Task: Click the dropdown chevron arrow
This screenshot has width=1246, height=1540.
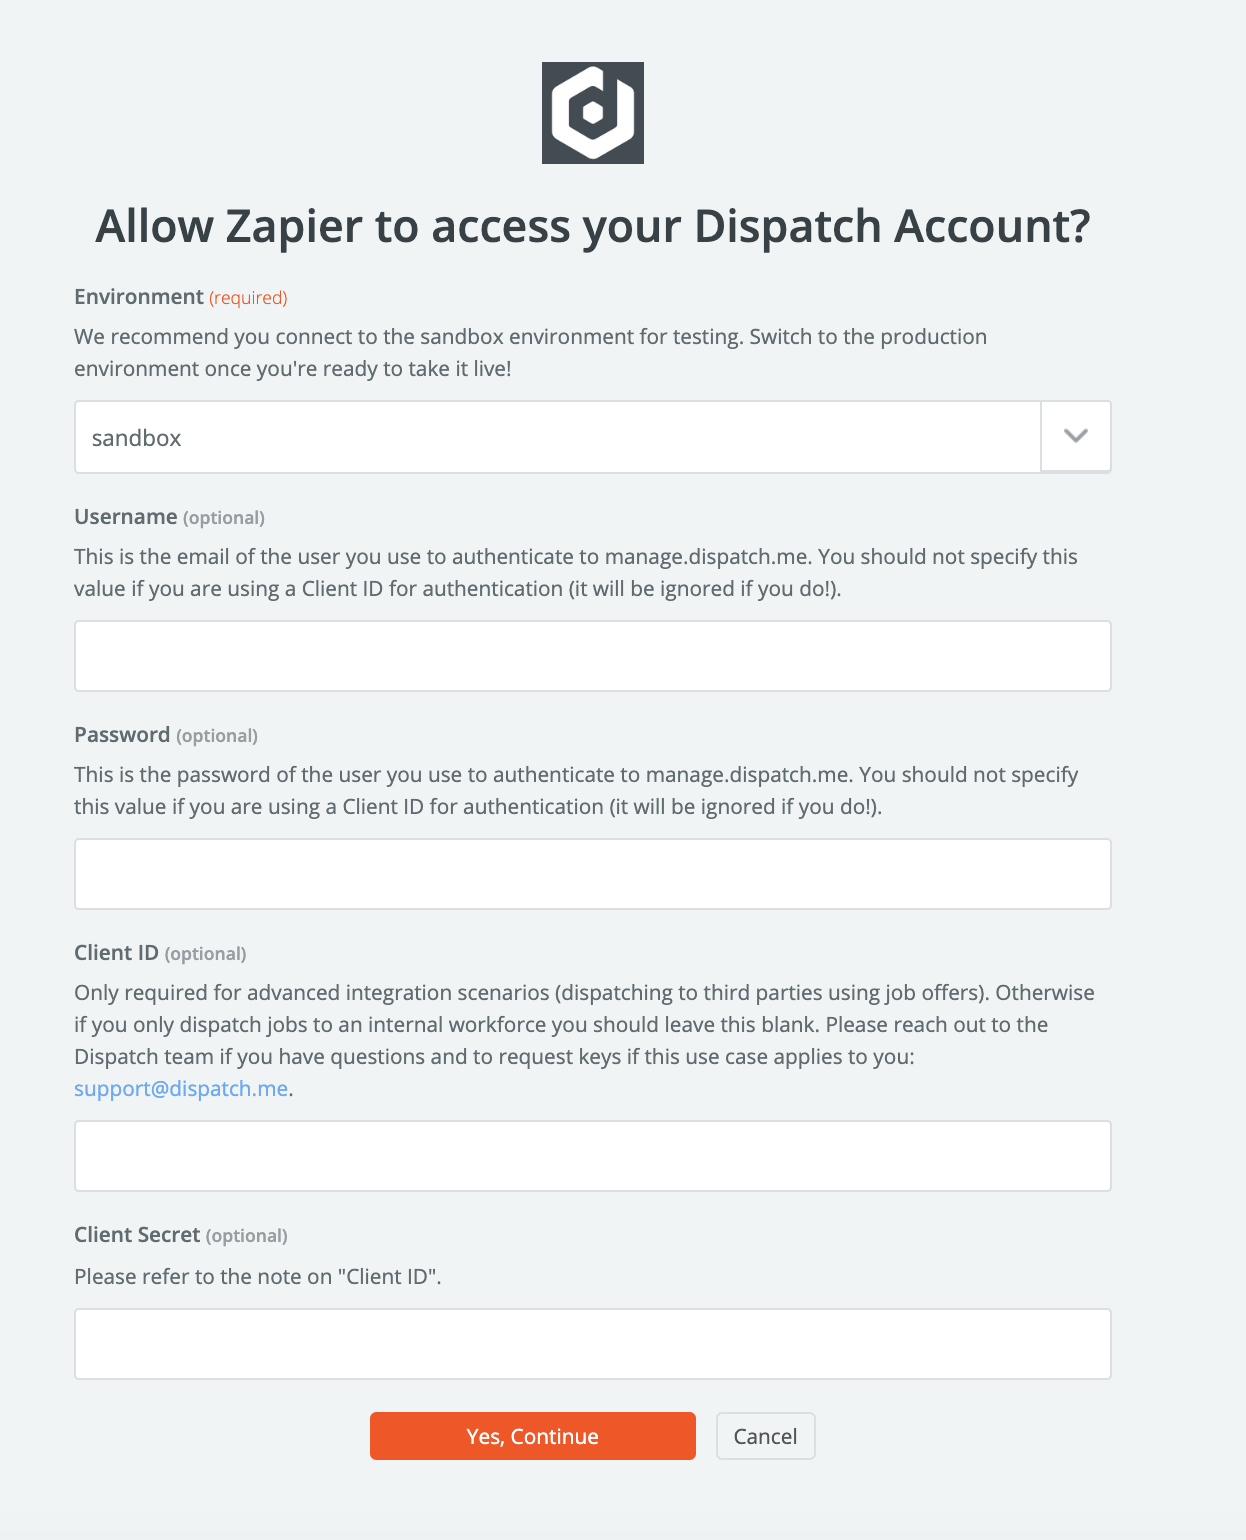Action: coord(1076,436)
